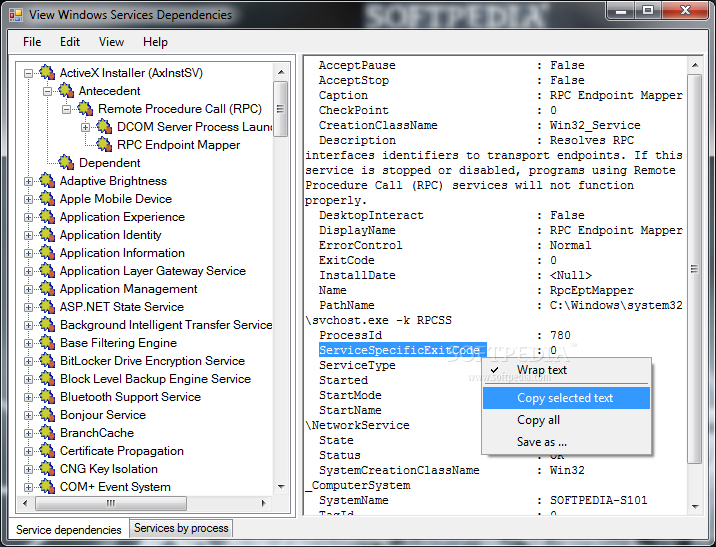Viewport: 716px width, 547px height.
Task: Switch to Service dependencies tab
Action: (x=69, y=530)
